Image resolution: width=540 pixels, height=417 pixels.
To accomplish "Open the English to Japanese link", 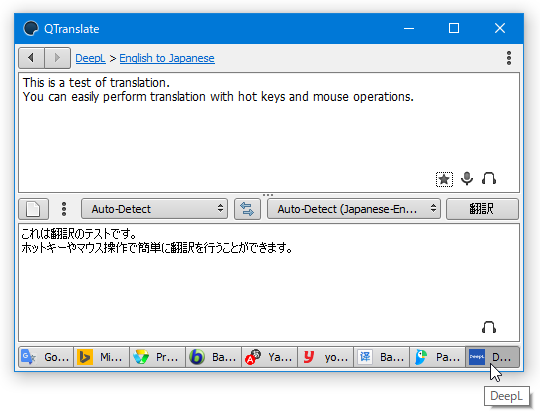I will 167,58.
